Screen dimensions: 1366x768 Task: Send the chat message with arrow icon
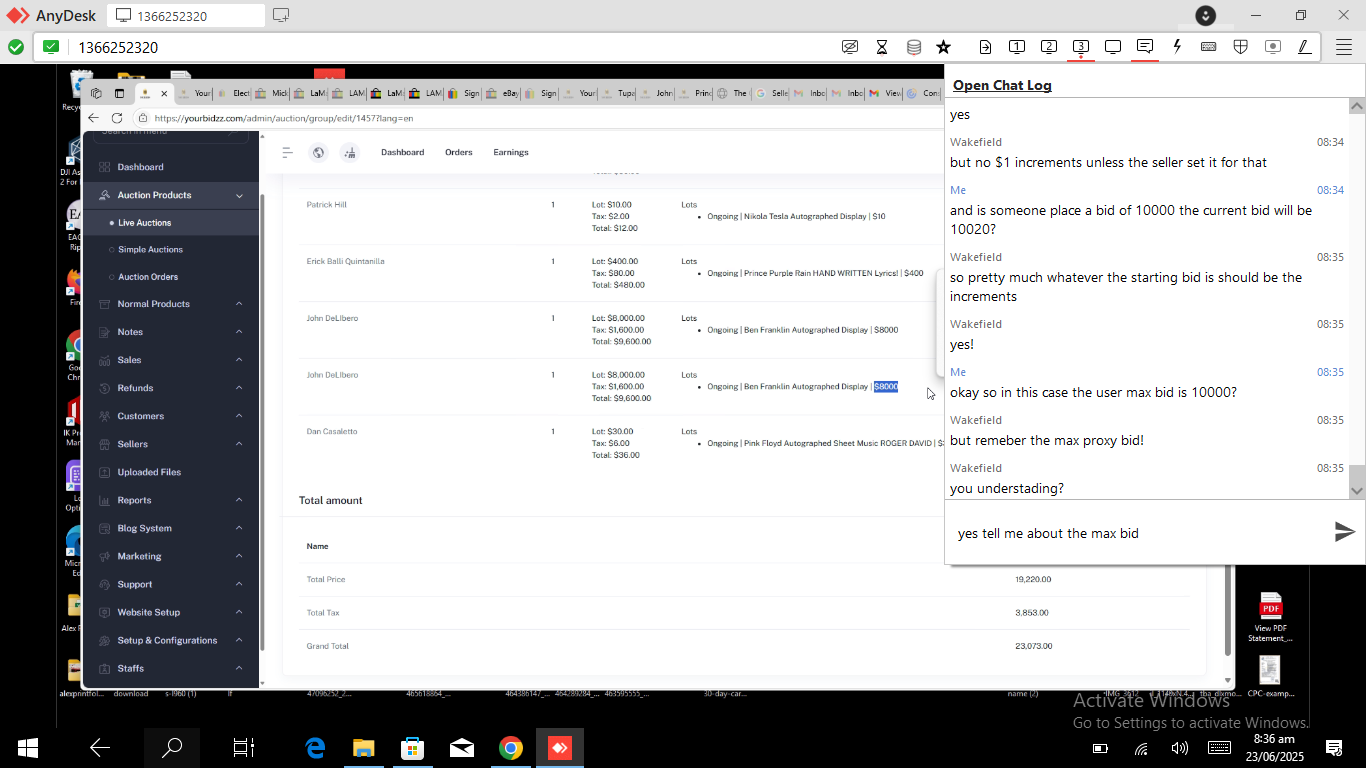pos(1345,532)
